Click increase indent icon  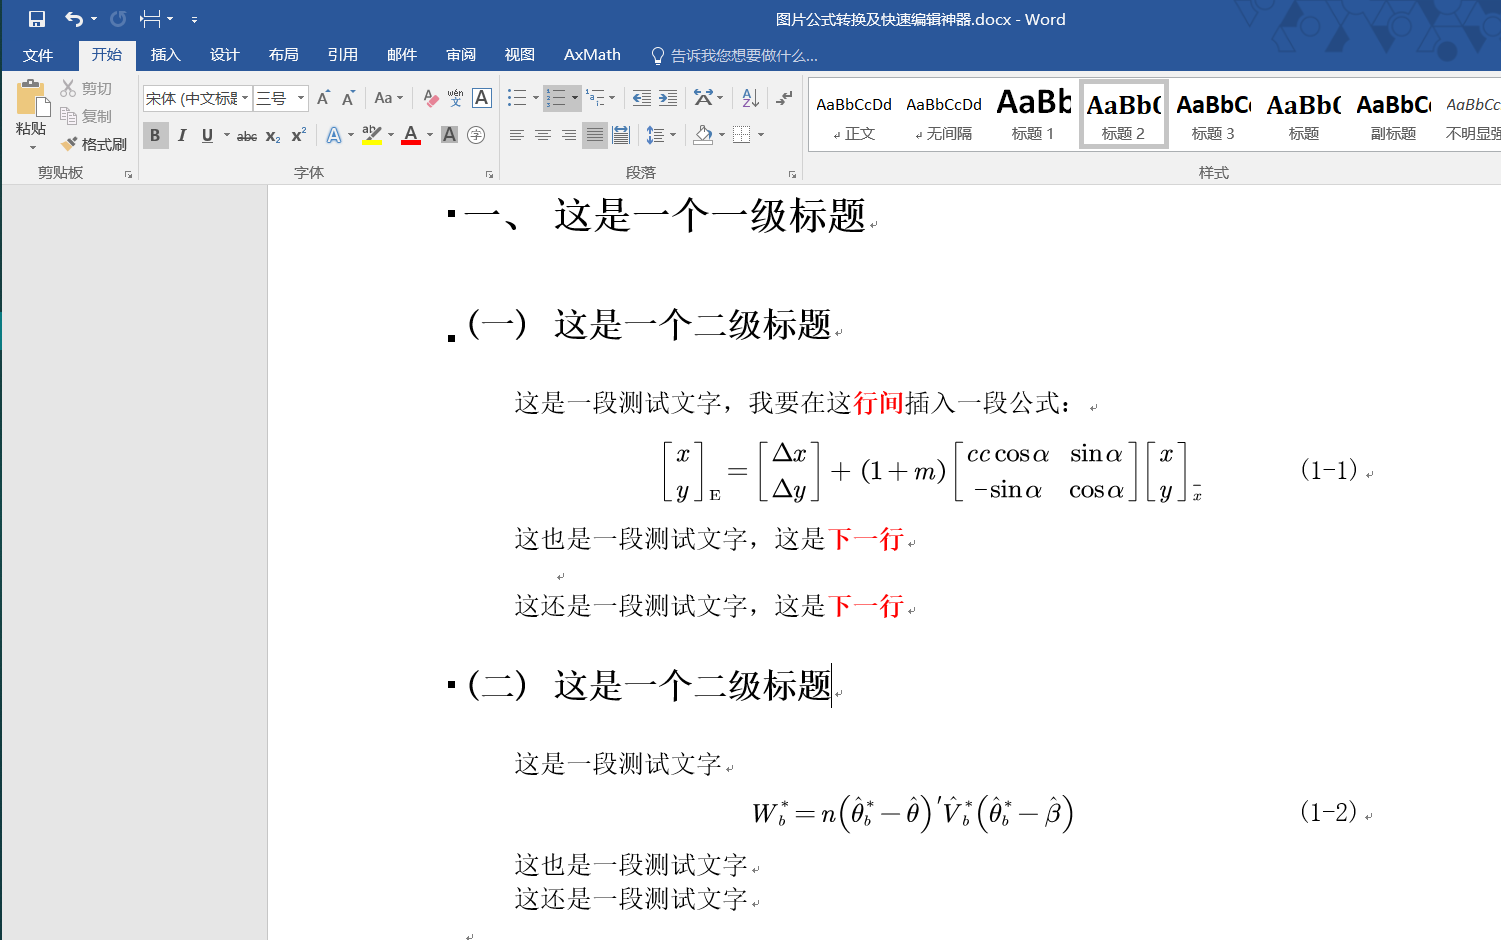point(668,98)
